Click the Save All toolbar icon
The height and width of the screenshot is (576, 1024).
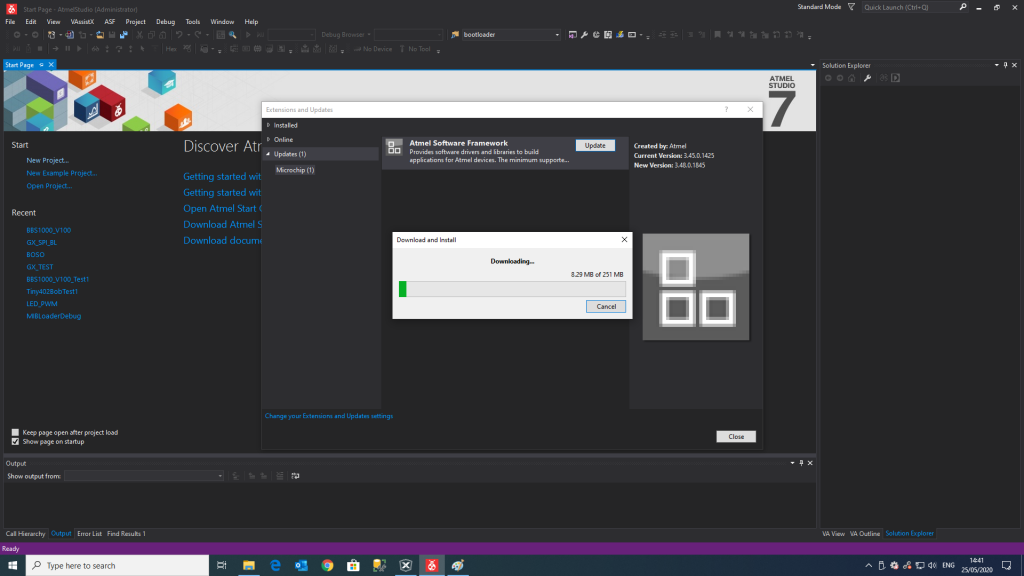123,35
